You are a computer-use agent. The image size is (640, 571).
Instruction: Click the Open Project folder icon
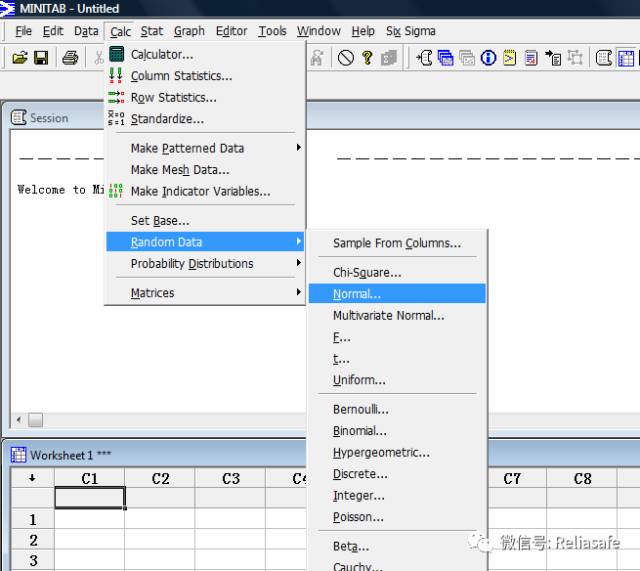click(x=20, y=58)
